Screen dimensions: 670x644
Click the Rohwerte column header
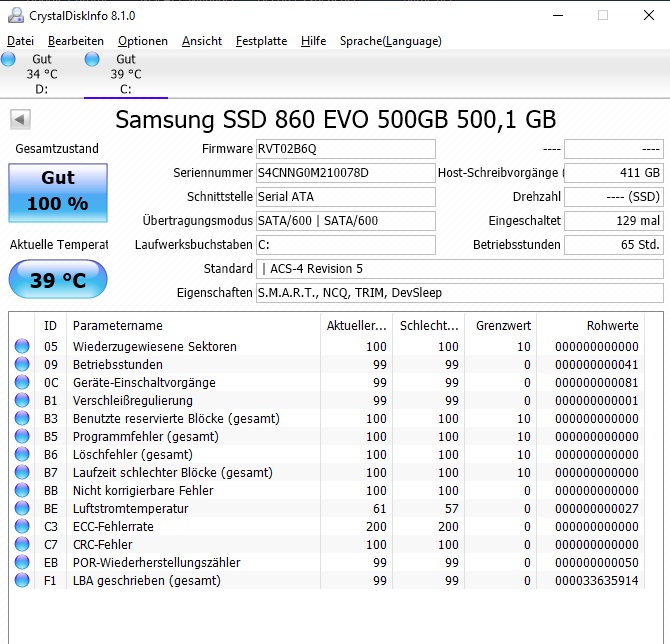(x=591, y=326)
